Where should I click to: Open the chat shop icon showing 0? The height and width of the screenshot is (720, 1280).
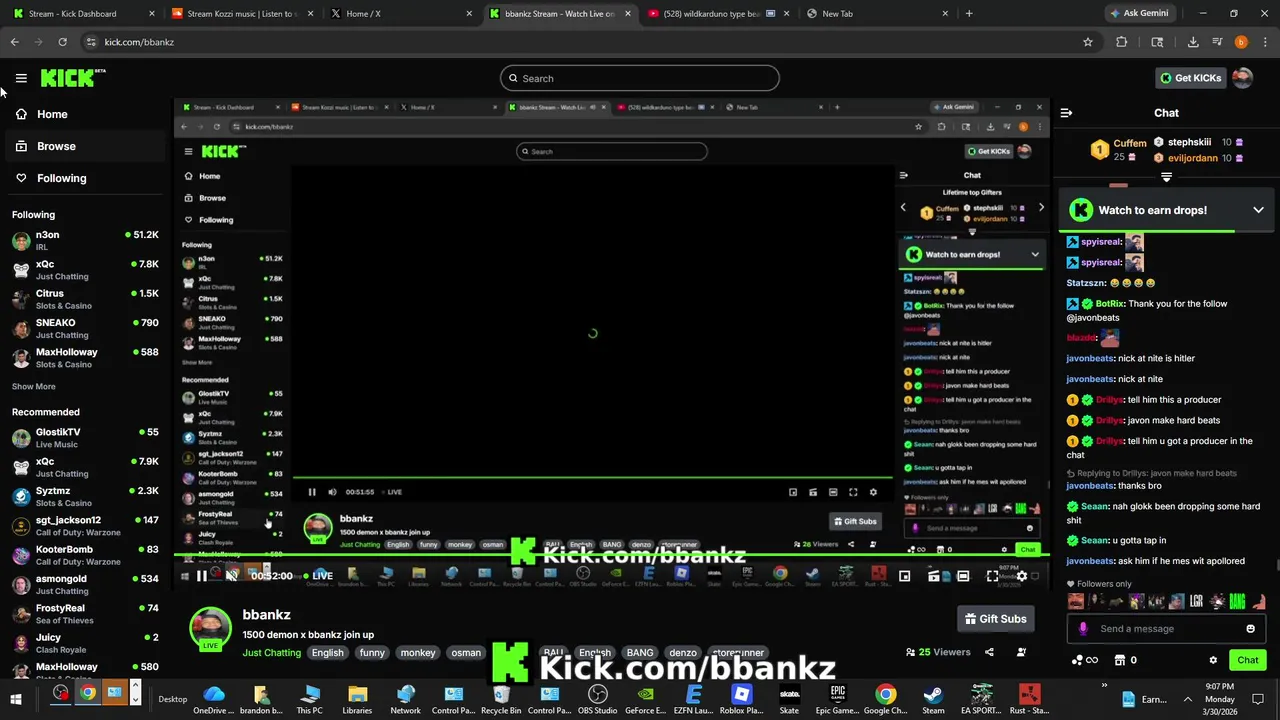click(1125, 660)
